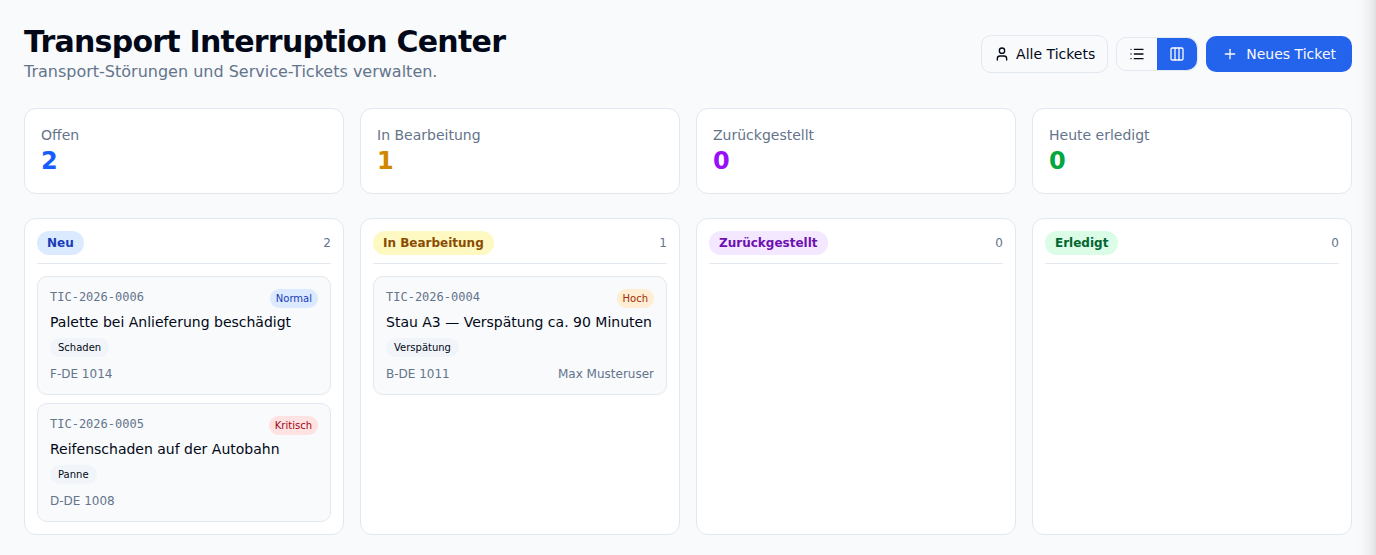The height and width of the screenshot is (555, 1376).
Task: Click the Verspätung category tag
Action: coord(422,348)
